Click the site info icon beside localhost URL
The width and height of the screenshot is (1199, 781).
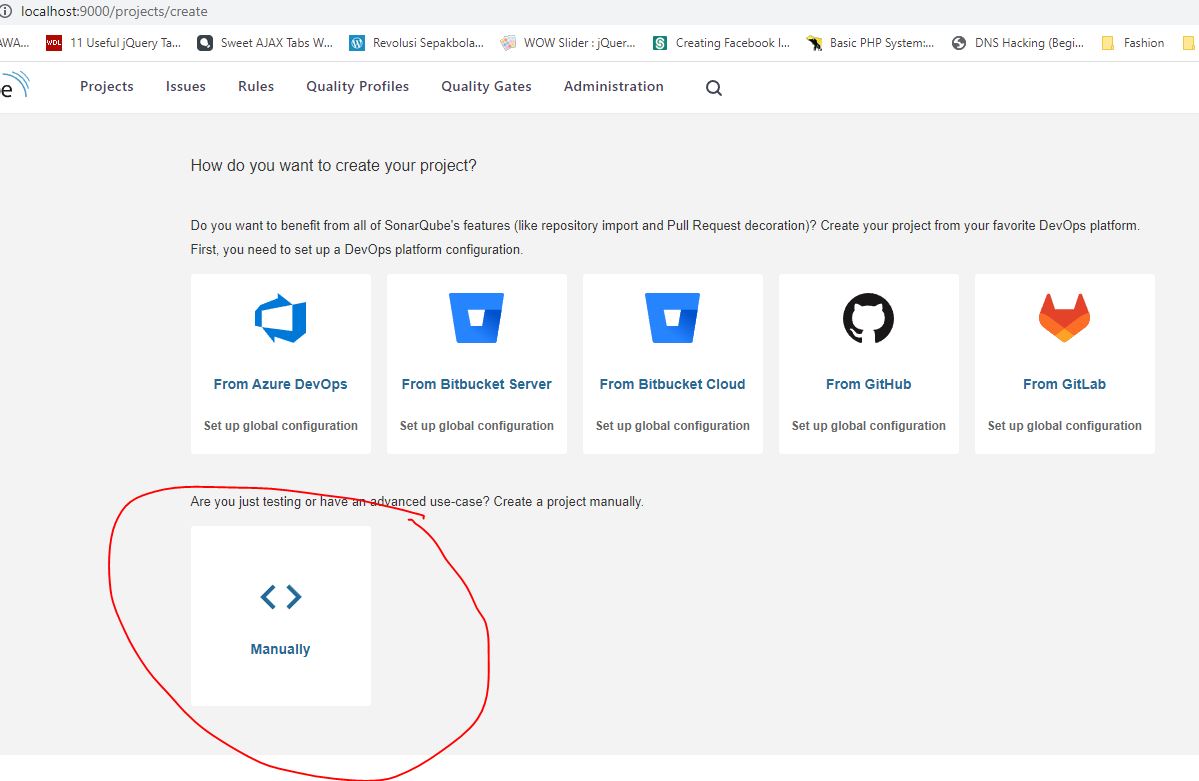5,11
